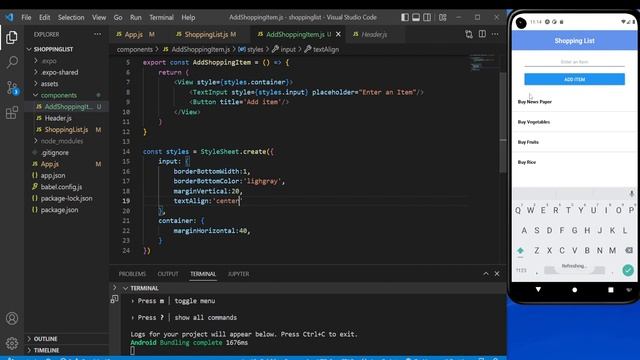Open the Extensions view in activity bar

click(12, 113)
